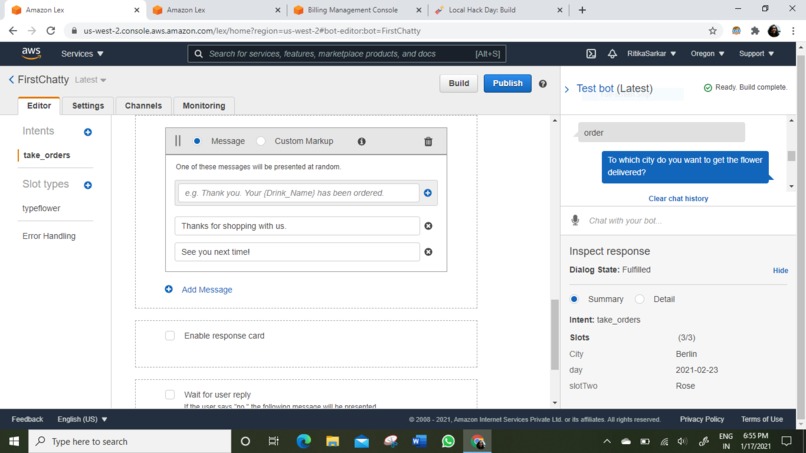Image resolution: width=806 pixels, height=453 pixels.
Task: Switch to Local Hack Day: Build tab
Action: pos(498,10)
